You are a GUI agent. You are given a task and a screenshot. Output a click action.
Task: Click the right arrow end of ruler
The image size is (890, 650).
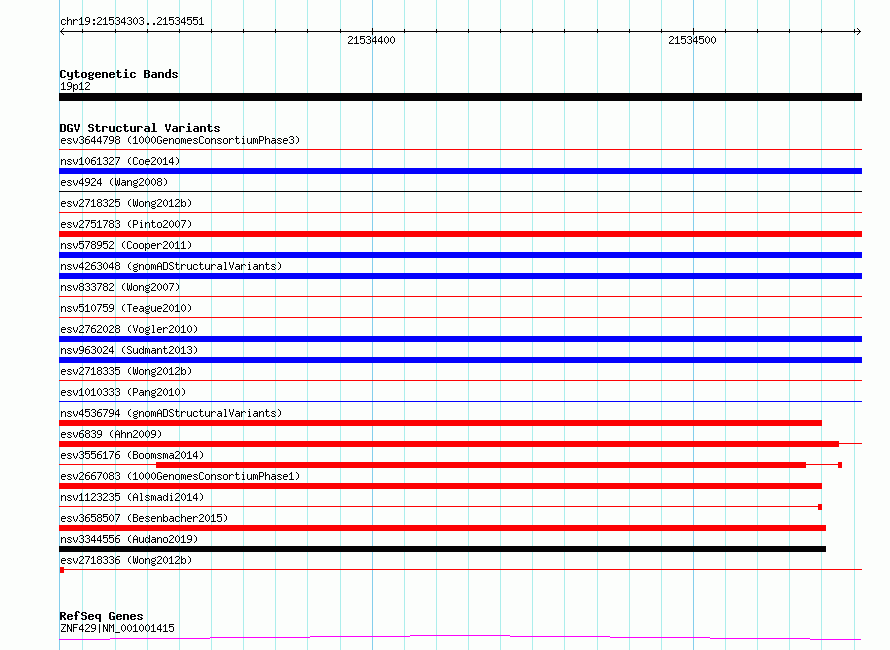click(x=858, y=31)
